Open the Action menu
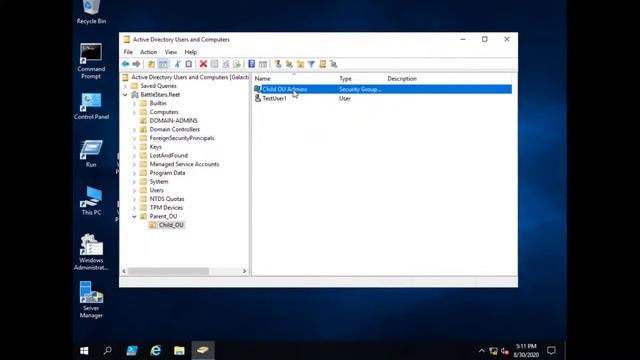The width and height of the screenshot is (640, 360). pos(149,52)
